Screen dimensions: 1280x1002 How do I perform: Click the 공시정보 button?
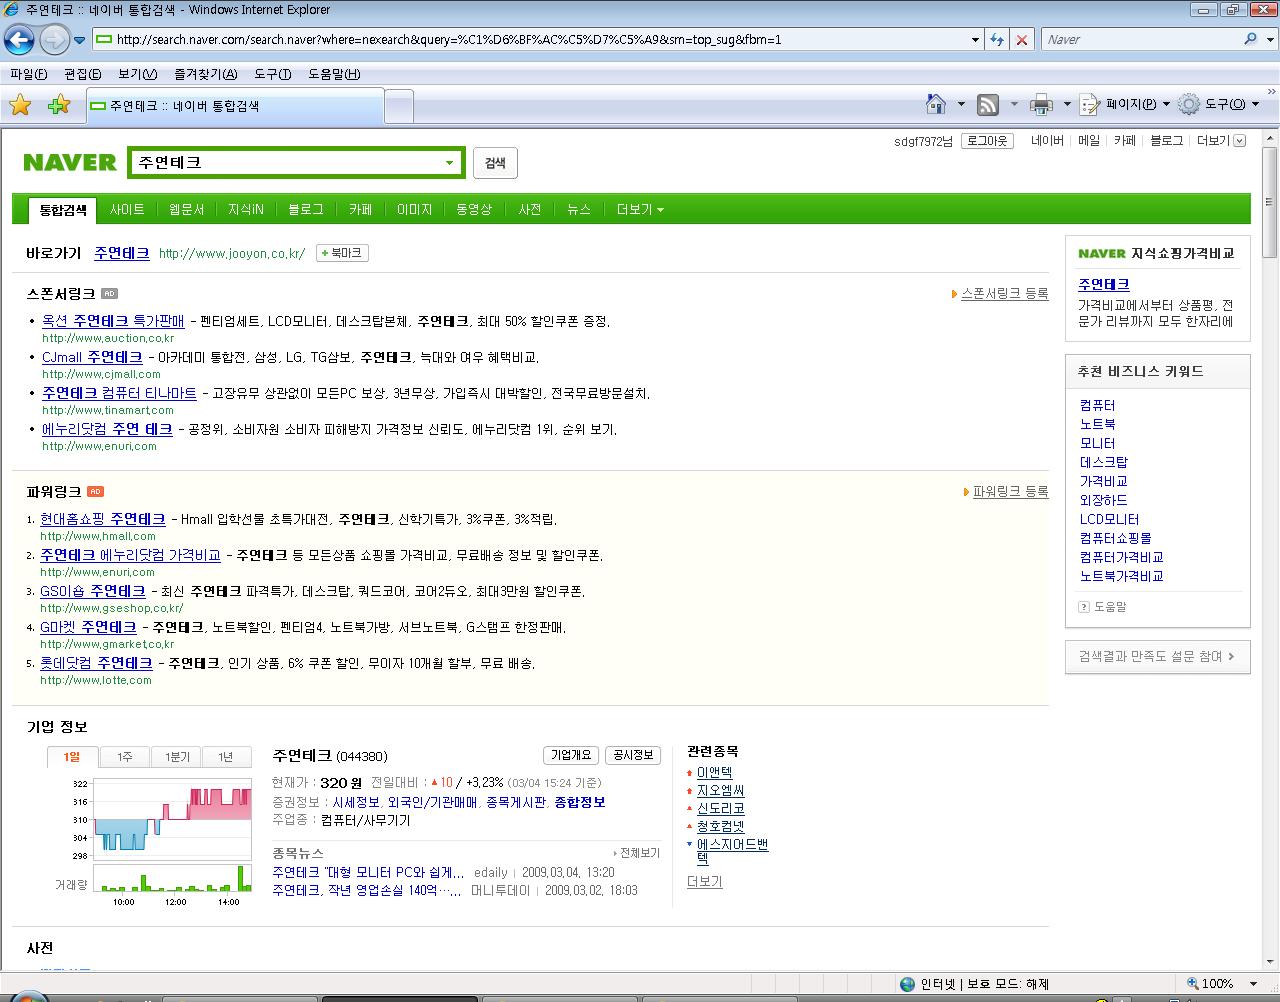point(633,755)
